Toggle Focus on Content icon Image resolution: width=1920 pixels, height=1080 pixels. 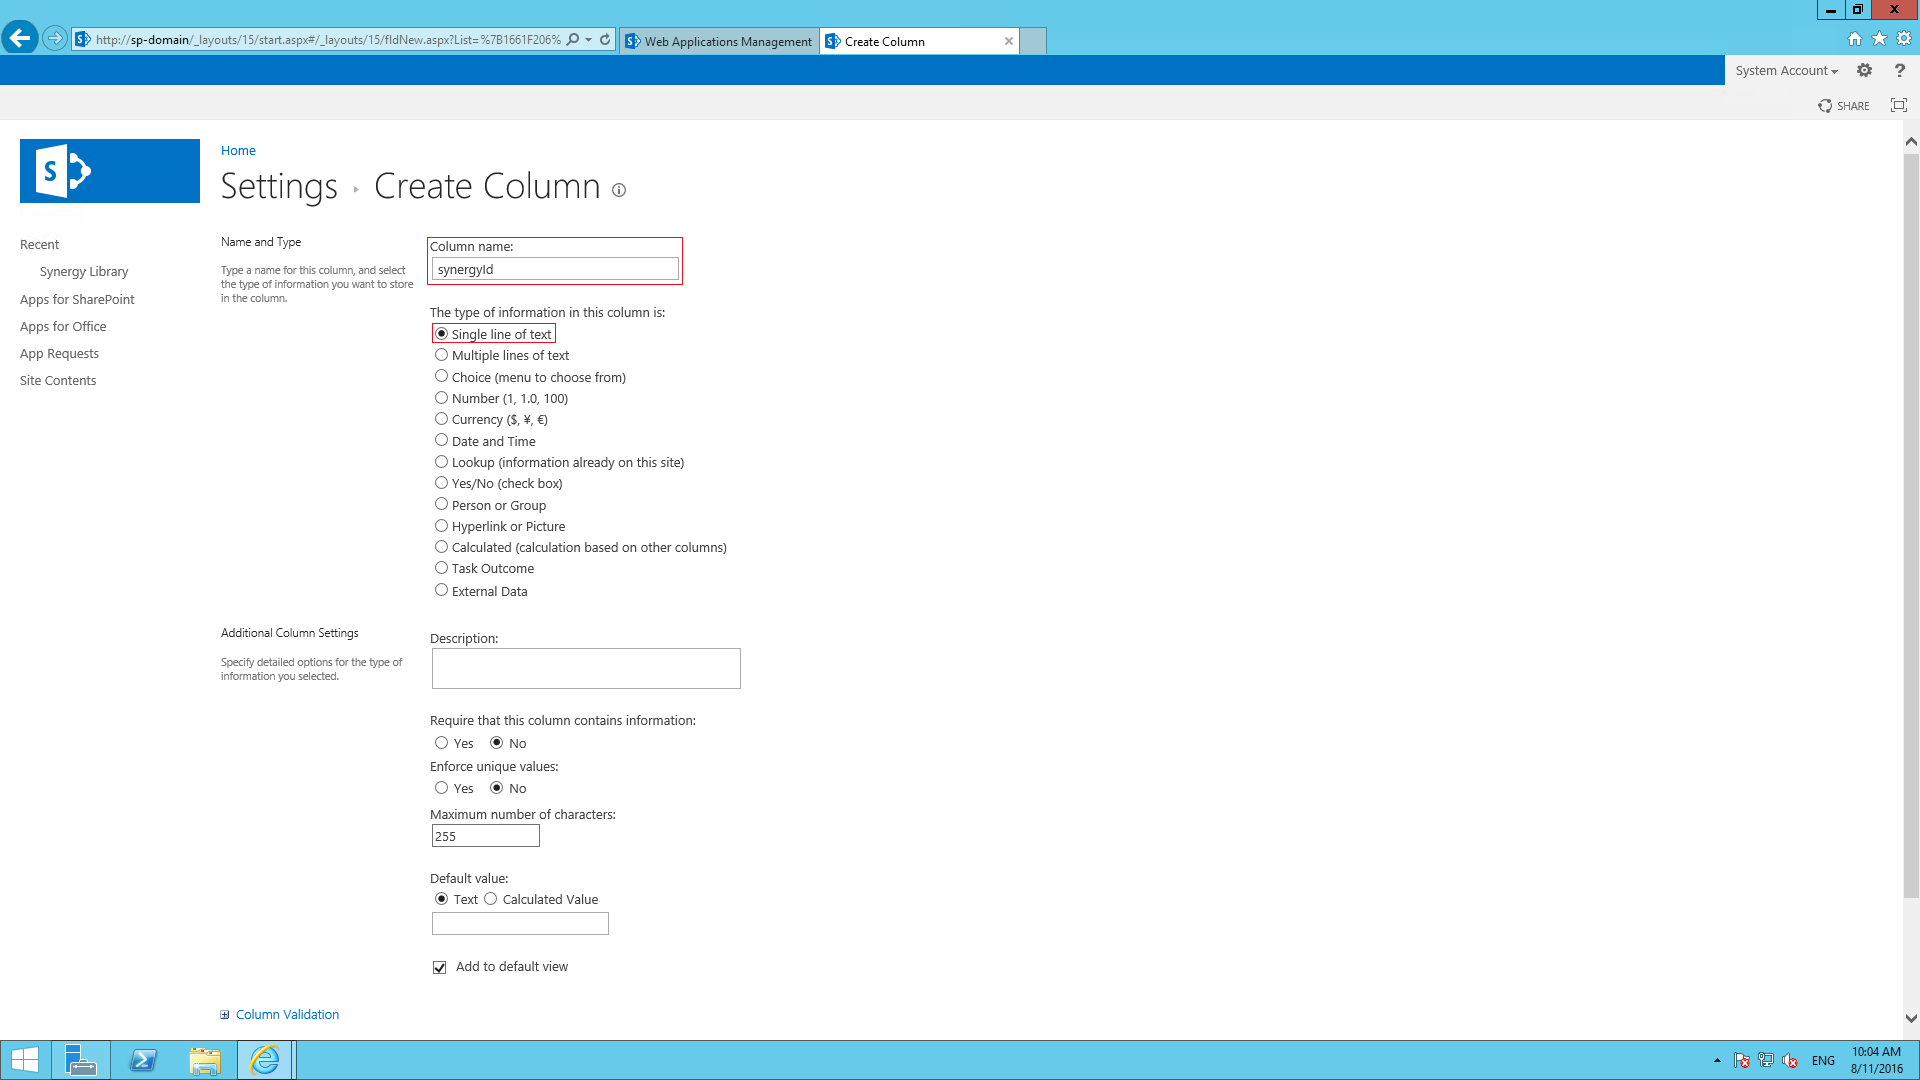point(1899,105)
